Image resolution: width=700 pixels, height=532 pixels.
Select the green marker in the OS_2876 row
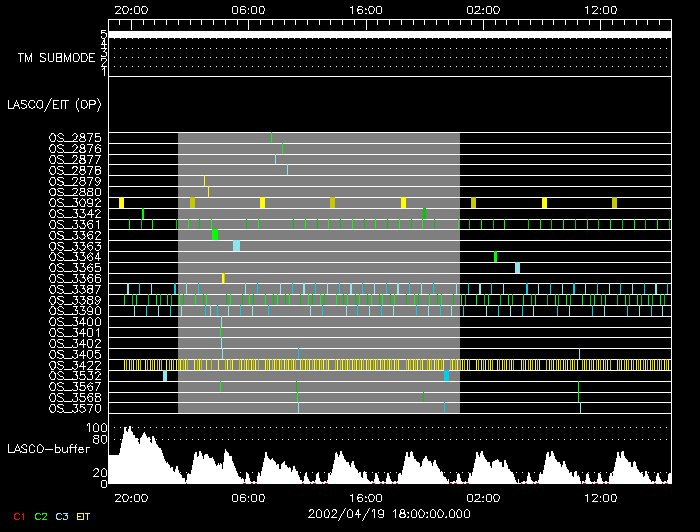(282, 148)
